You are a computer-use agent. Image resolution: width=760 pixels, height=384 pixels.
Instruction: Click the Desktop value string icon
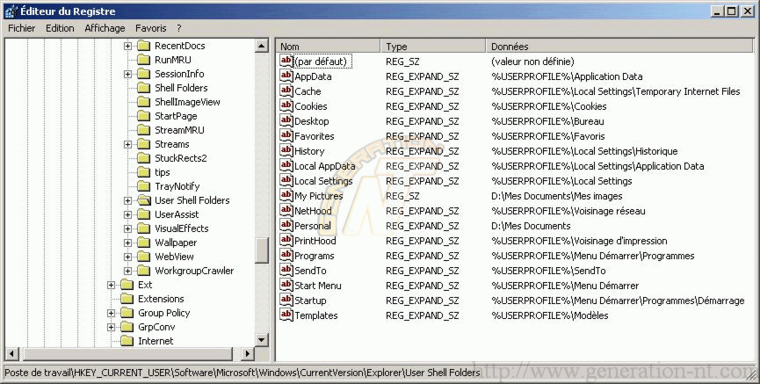(x=286, y=121)
